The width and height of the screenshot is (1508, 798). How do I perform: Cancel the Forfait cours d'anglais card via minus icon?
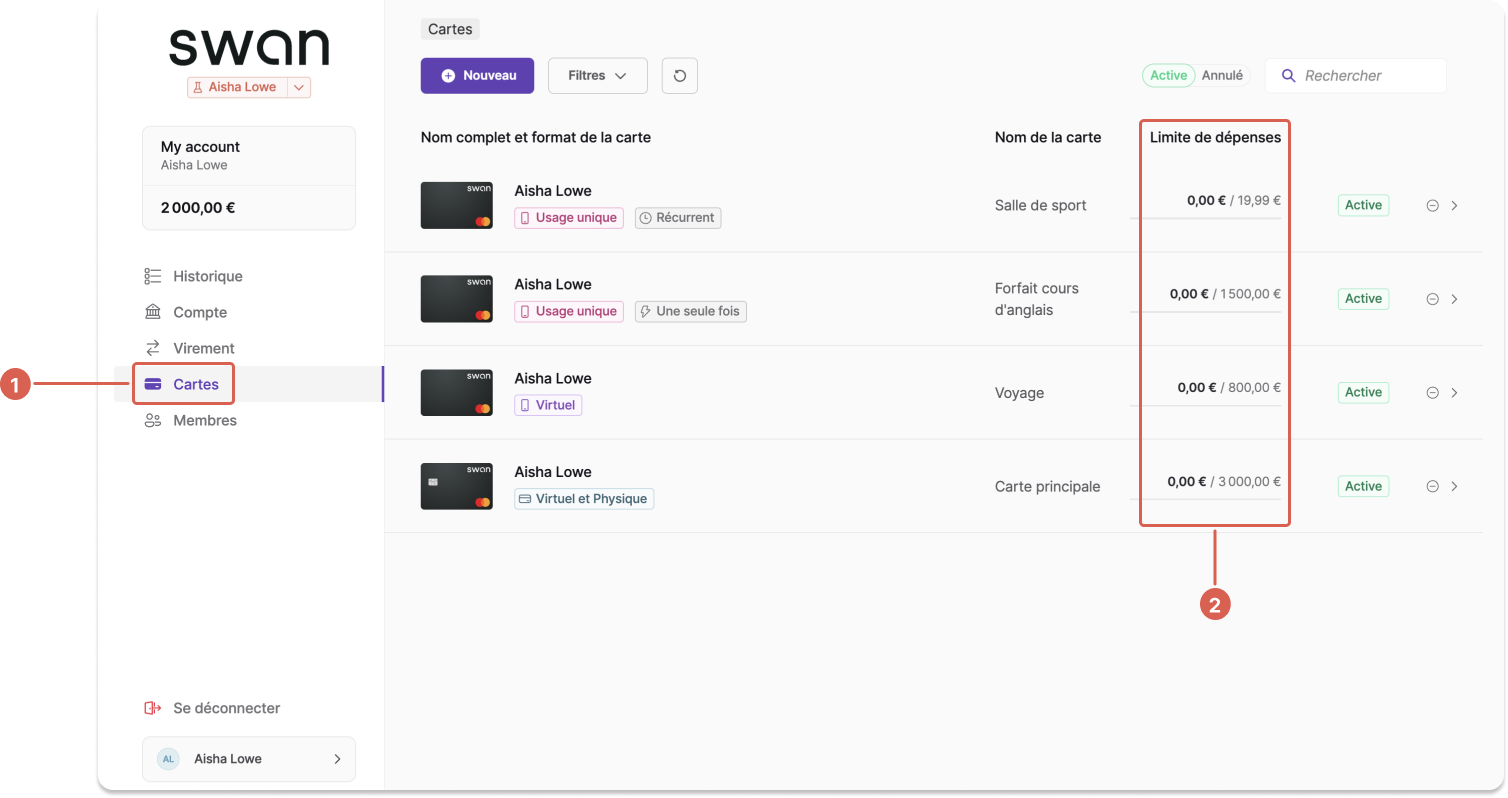(x=1432, y=299)
